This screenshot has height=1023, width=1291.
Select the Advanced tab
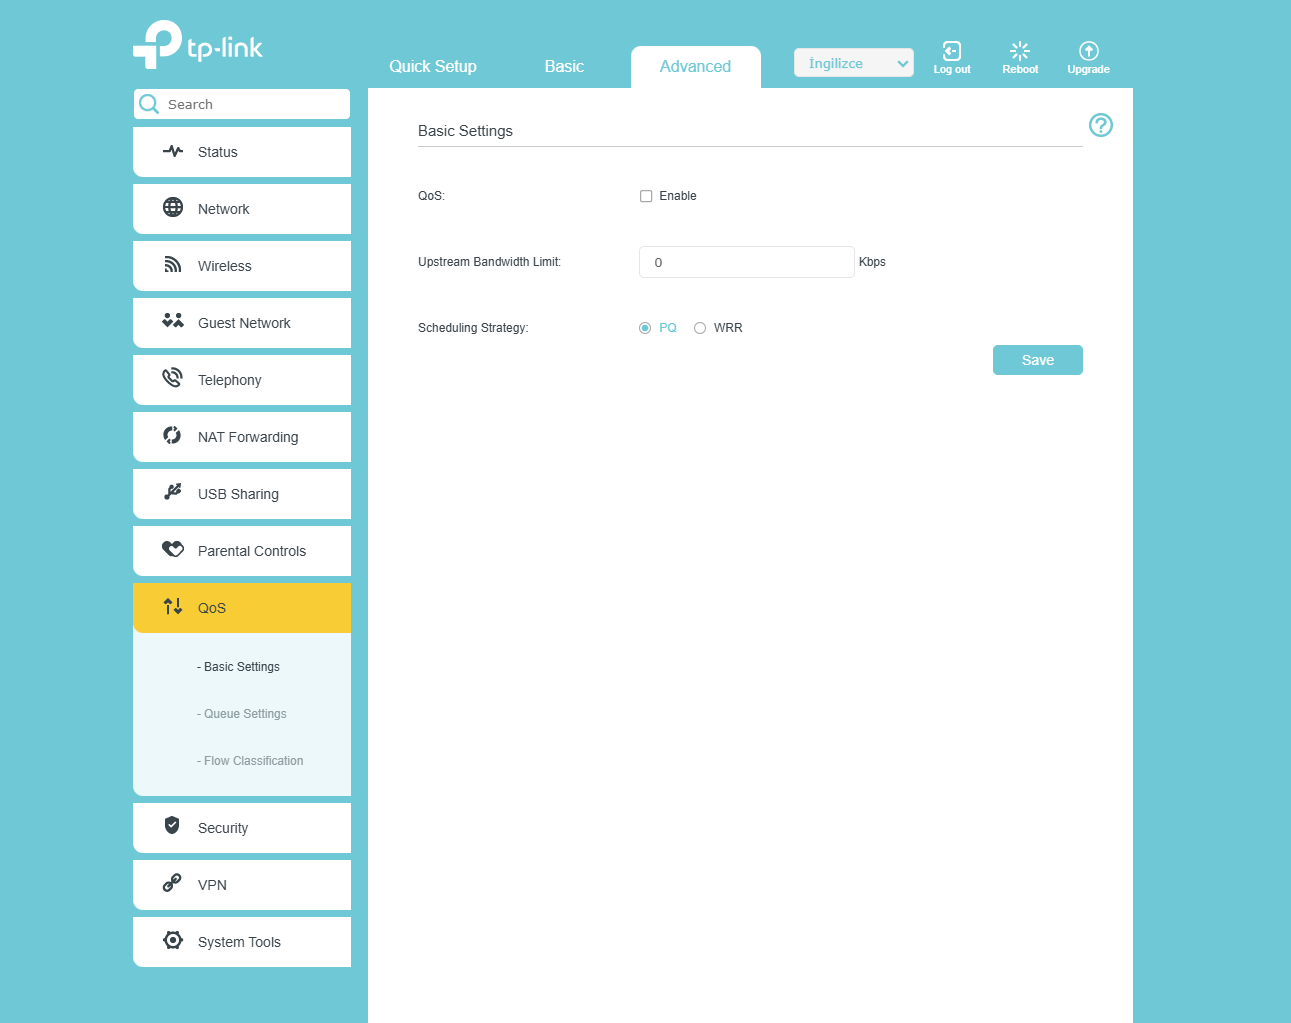696,67
